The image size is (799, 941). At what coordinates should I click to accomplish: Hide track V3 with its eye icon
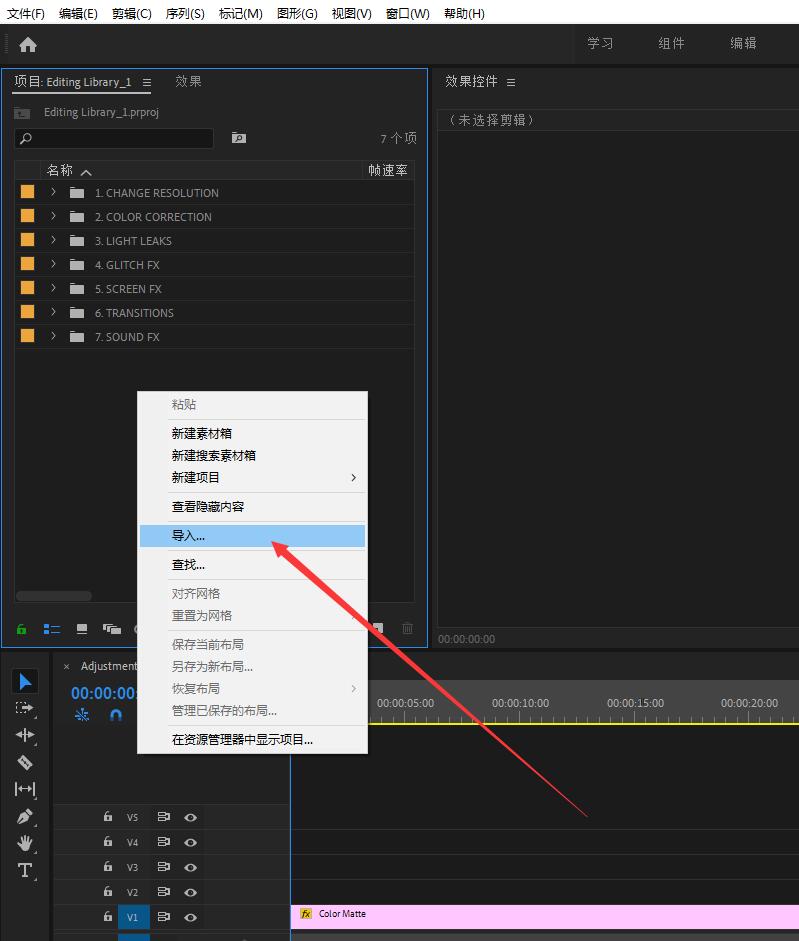pyautogui.click(x=190, y=867)
